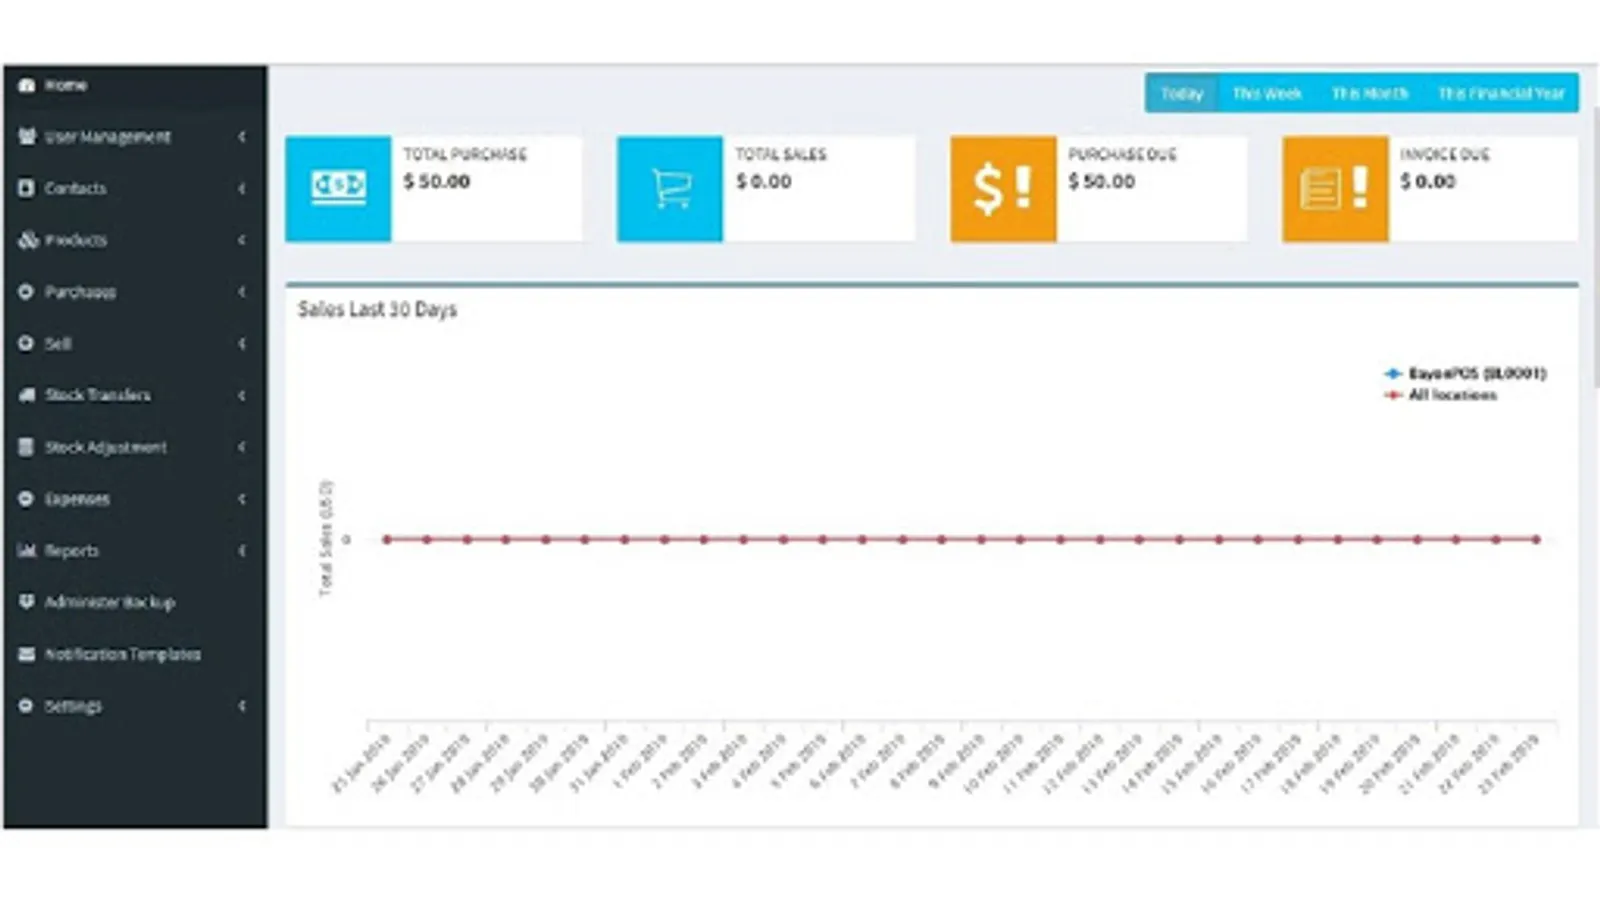The image size is (1600, 900).
Task: Expand the Contacts submenu chevron
Action: click(x=242, y=188)
